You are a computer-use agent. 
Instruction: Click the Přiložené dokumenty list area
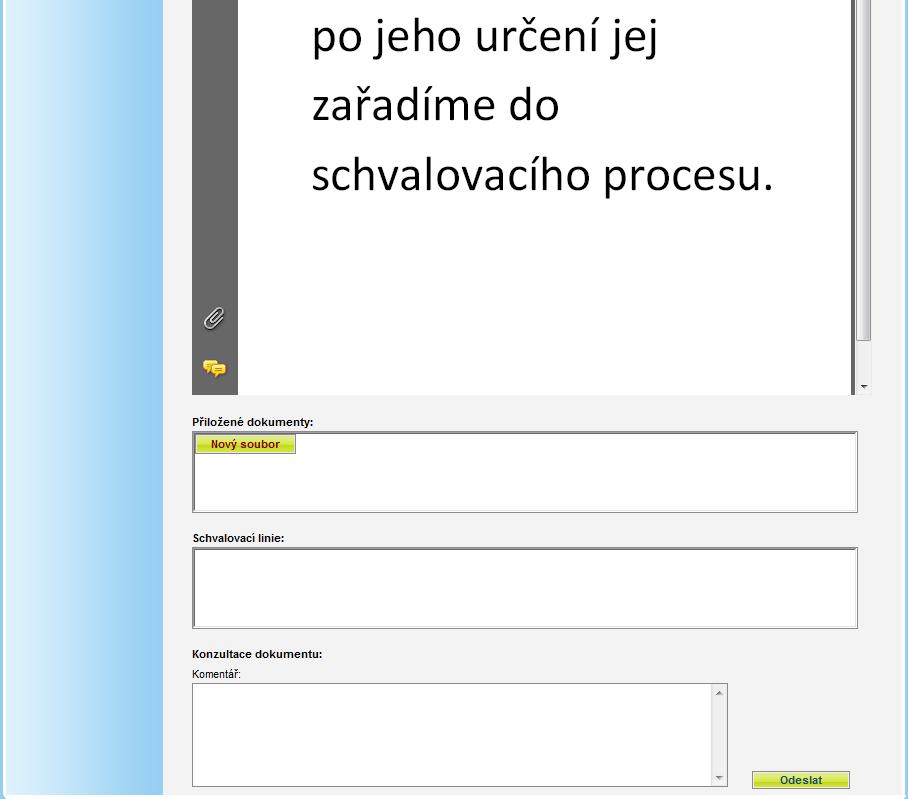pyautogui.click(x=525, y=472)
